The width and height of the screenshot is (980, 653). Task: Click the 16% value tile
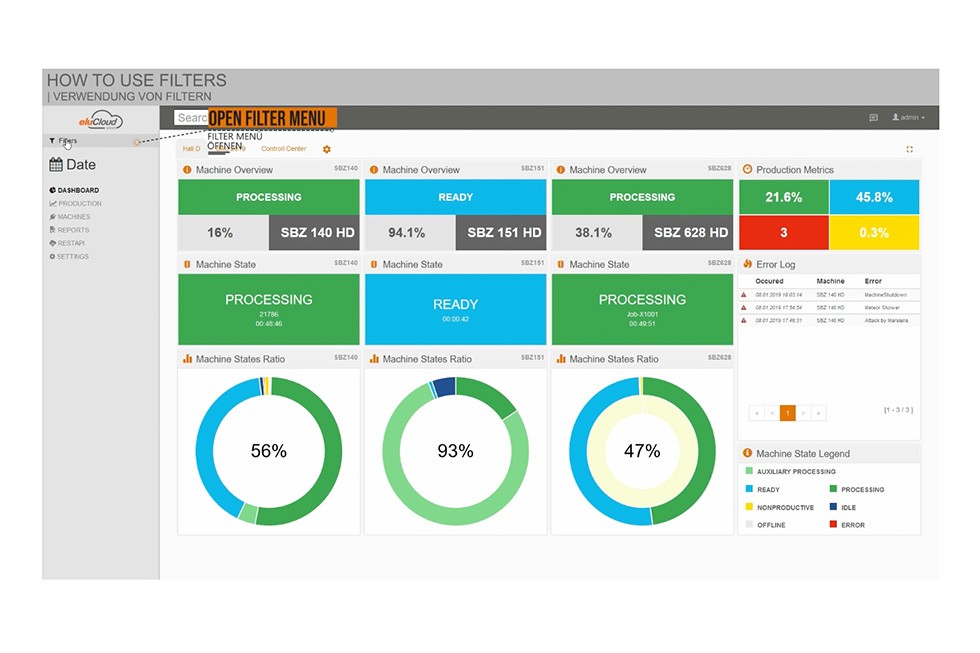click(223, 232)
